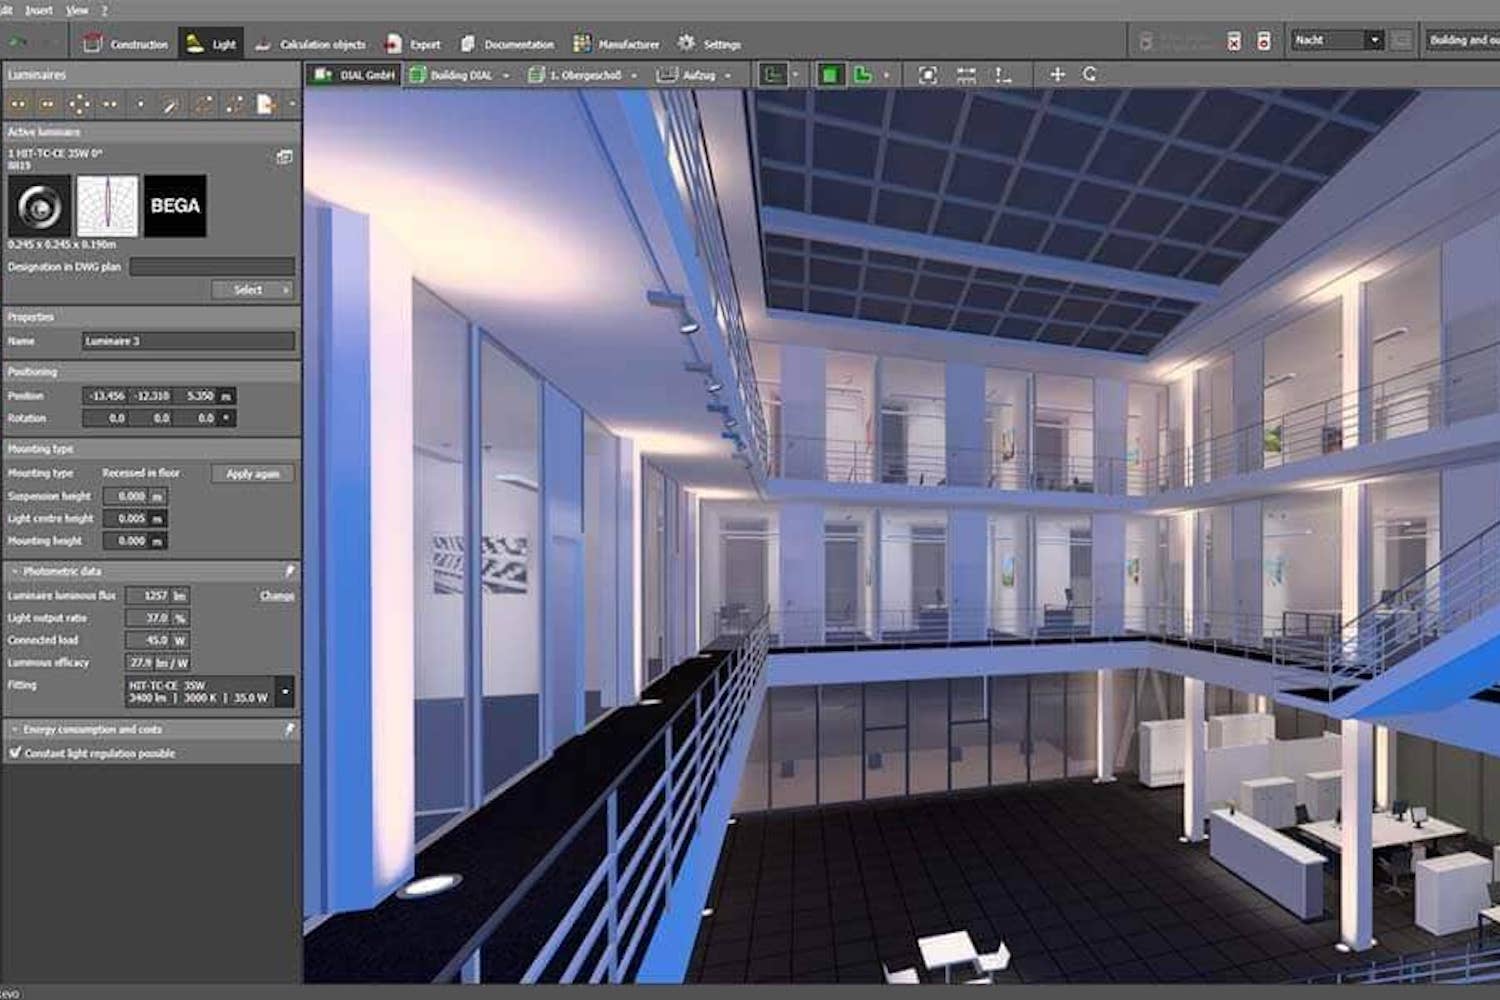
Task: Select the pencil draw luminaire tool
Action: click(171, 104)
